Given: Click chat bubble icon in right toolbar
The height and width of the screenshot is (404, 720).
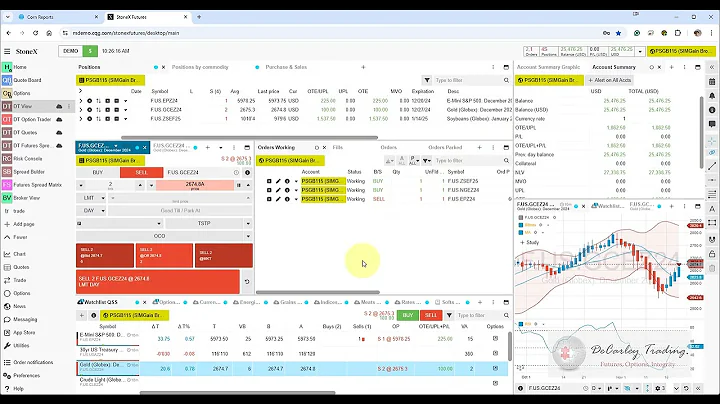Looking at the screenshot, I should [712, 124].
